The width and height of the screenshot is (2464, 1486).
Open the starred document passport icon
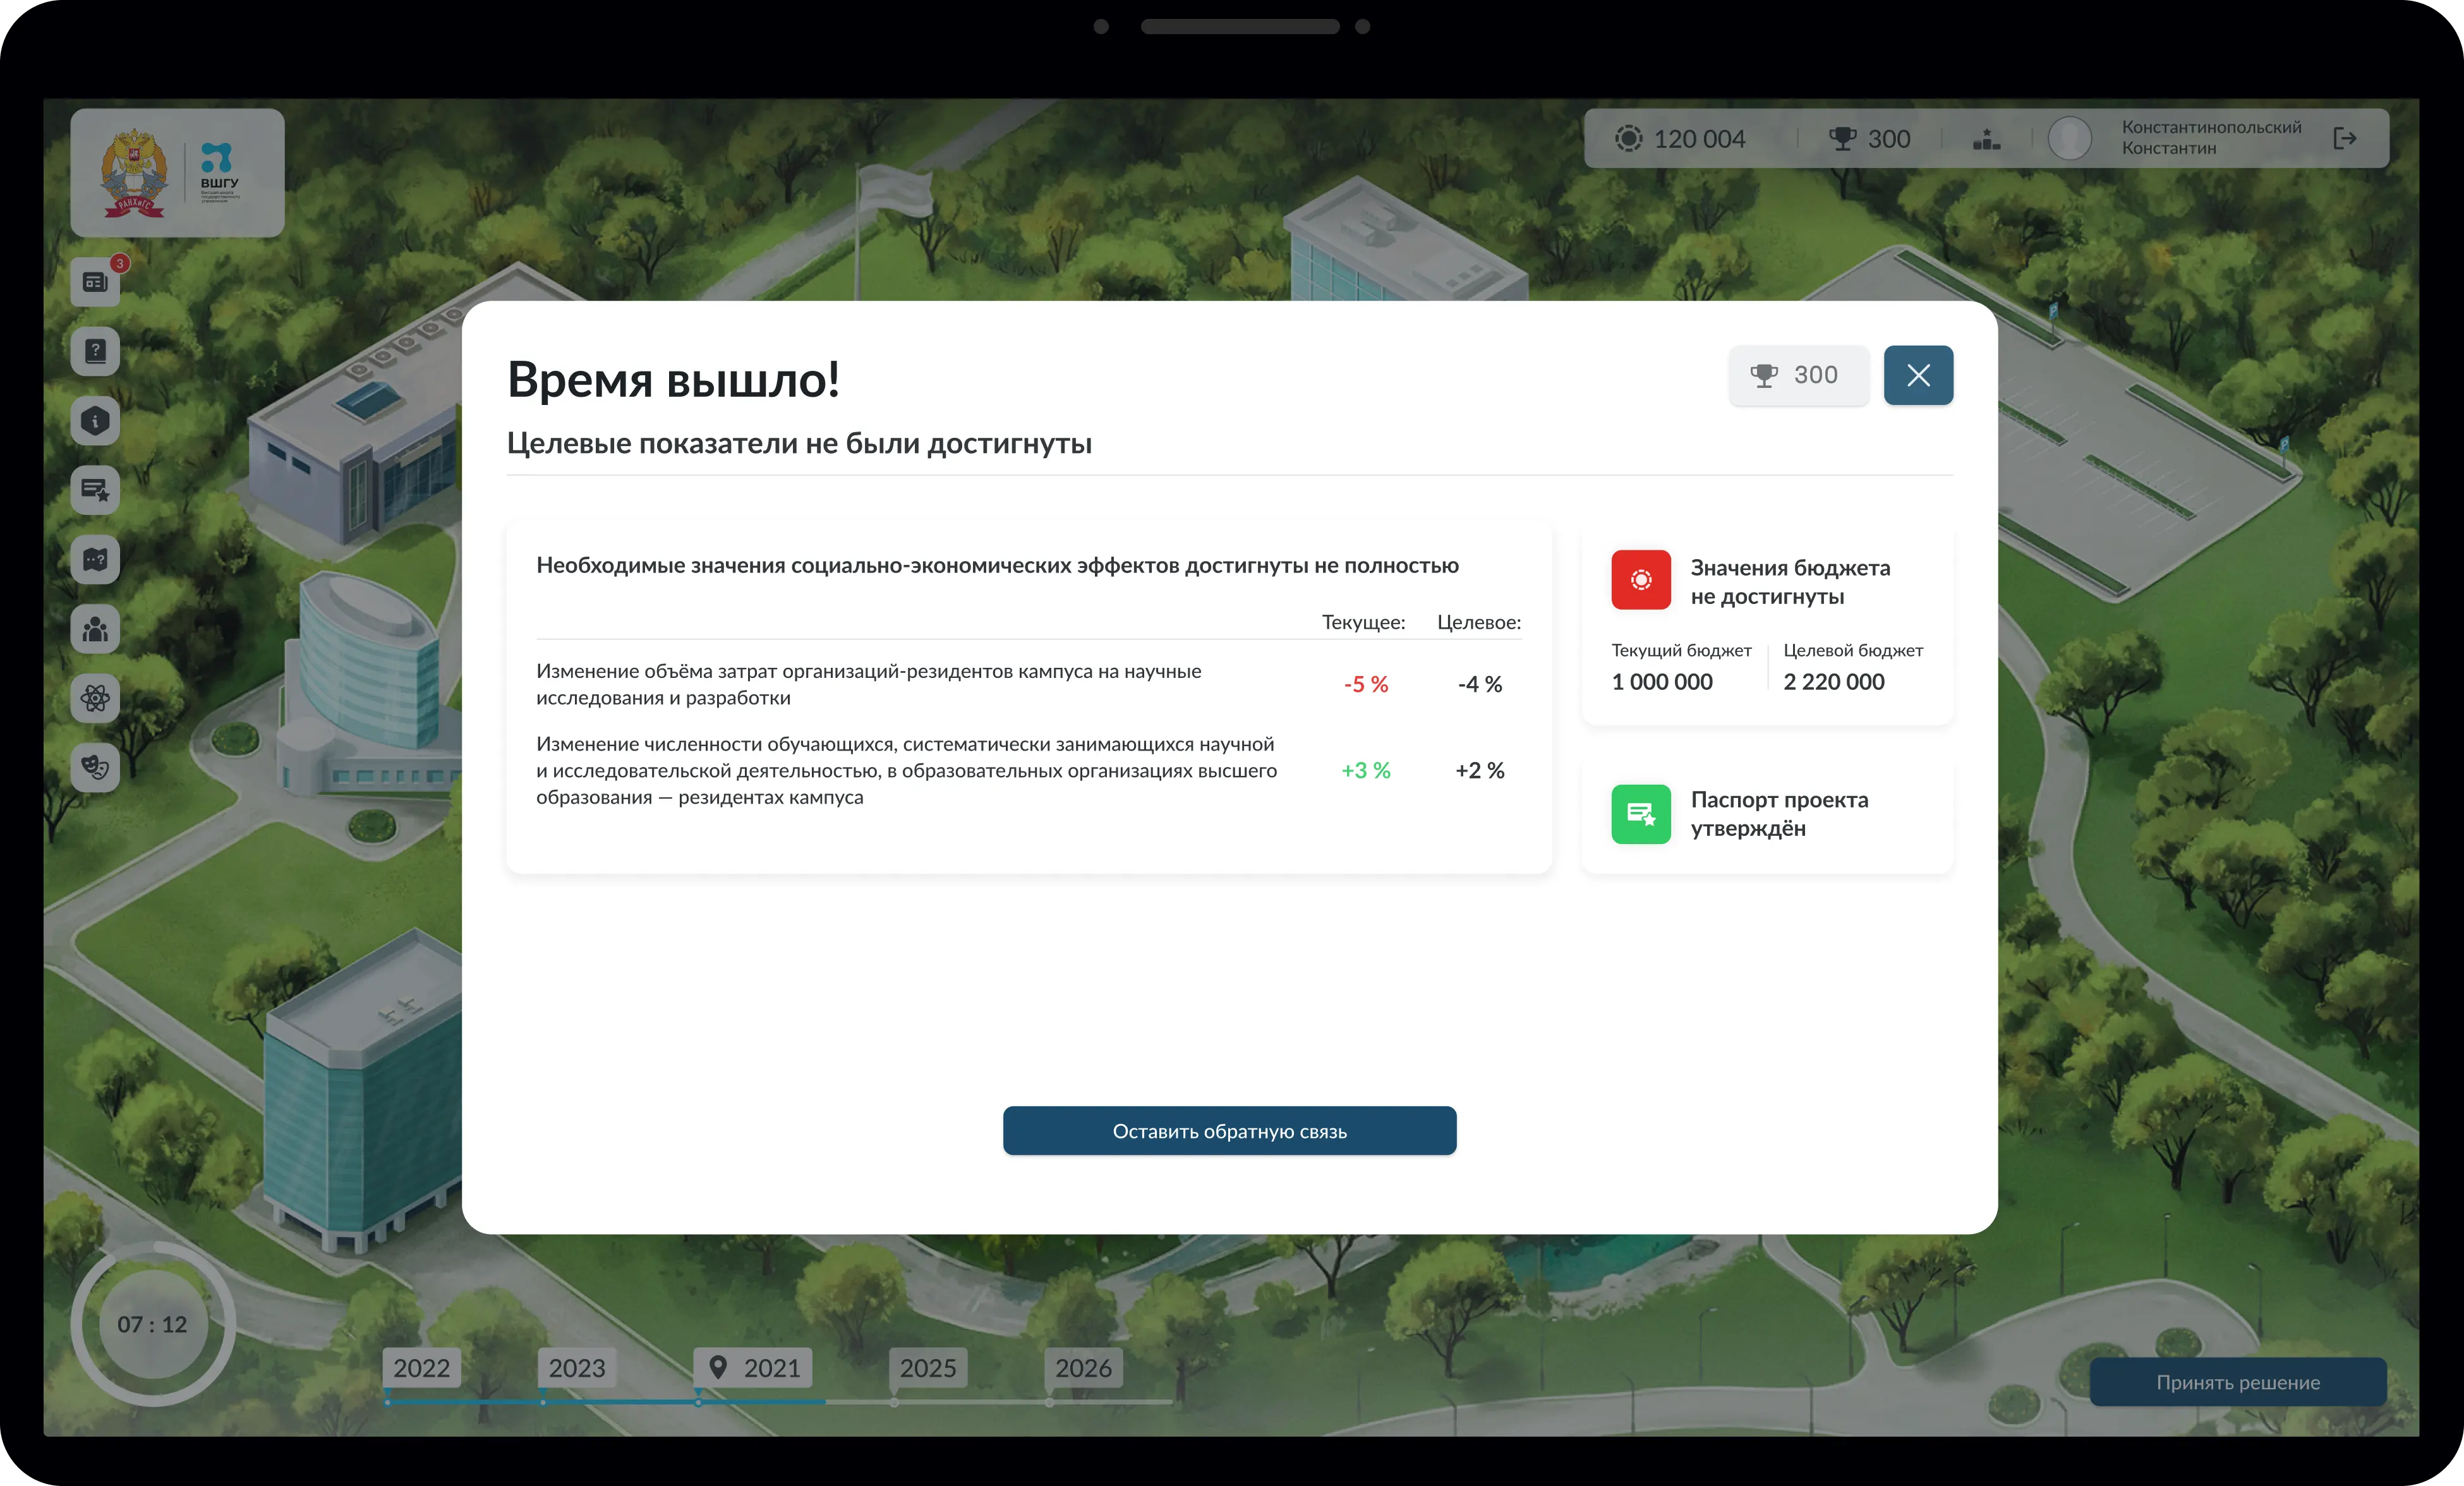coord(95,490)
